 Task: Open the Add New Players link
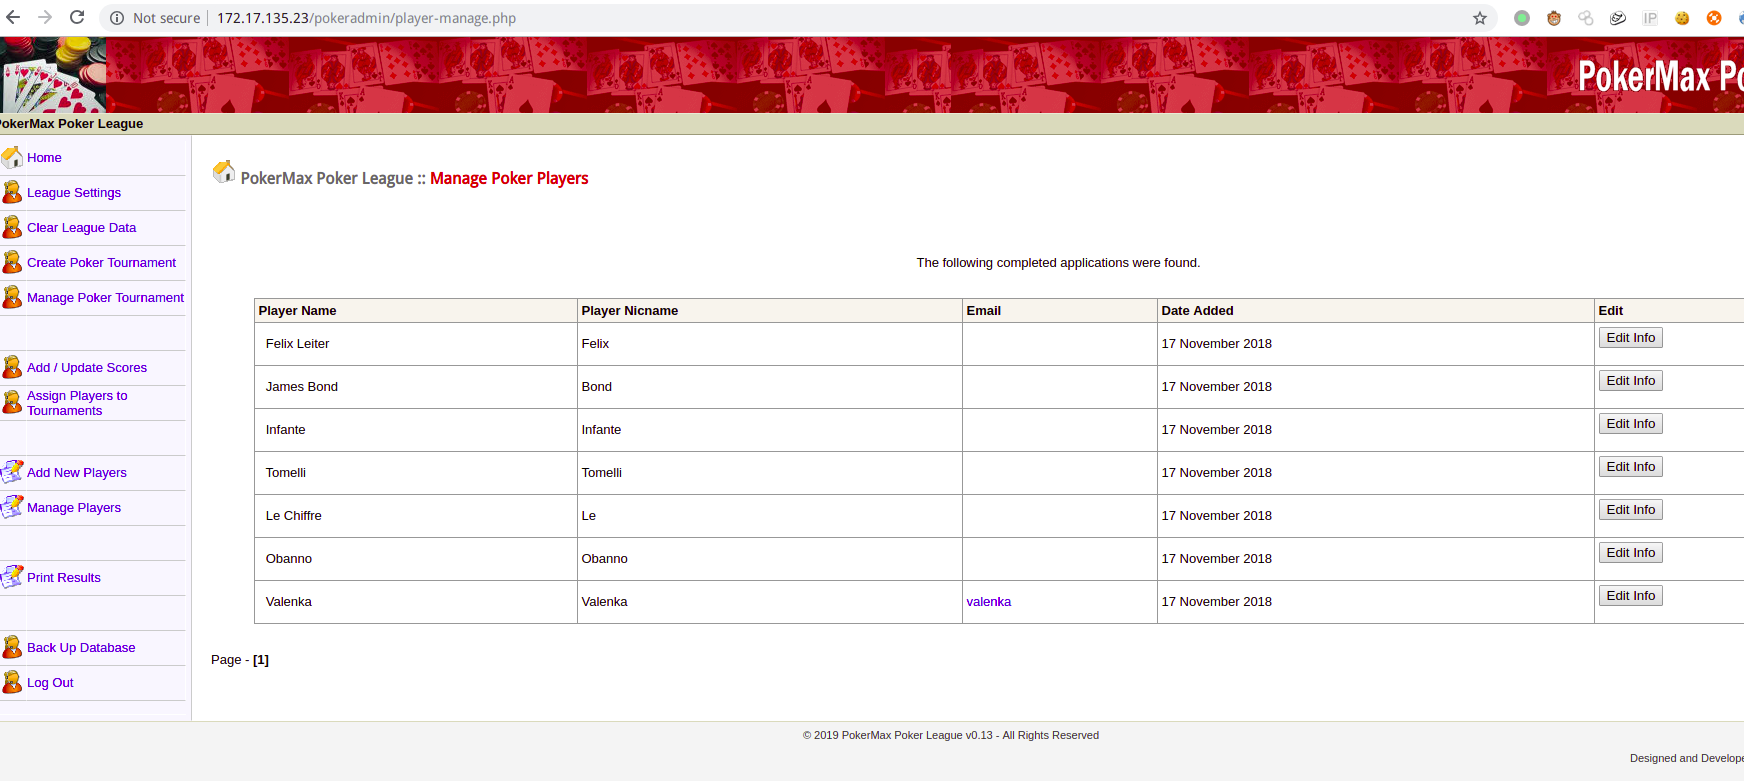77,472
